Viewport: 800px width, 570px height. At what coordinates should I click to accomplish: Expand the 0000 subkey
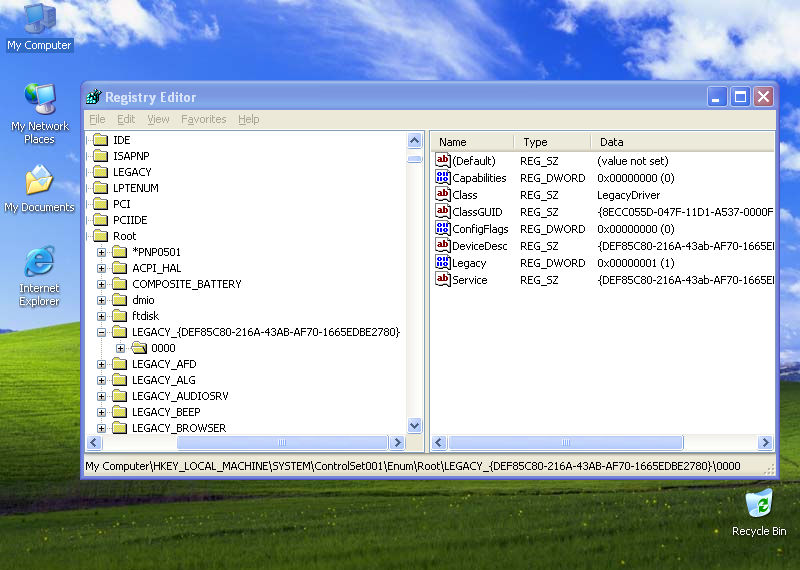[120, 348]
